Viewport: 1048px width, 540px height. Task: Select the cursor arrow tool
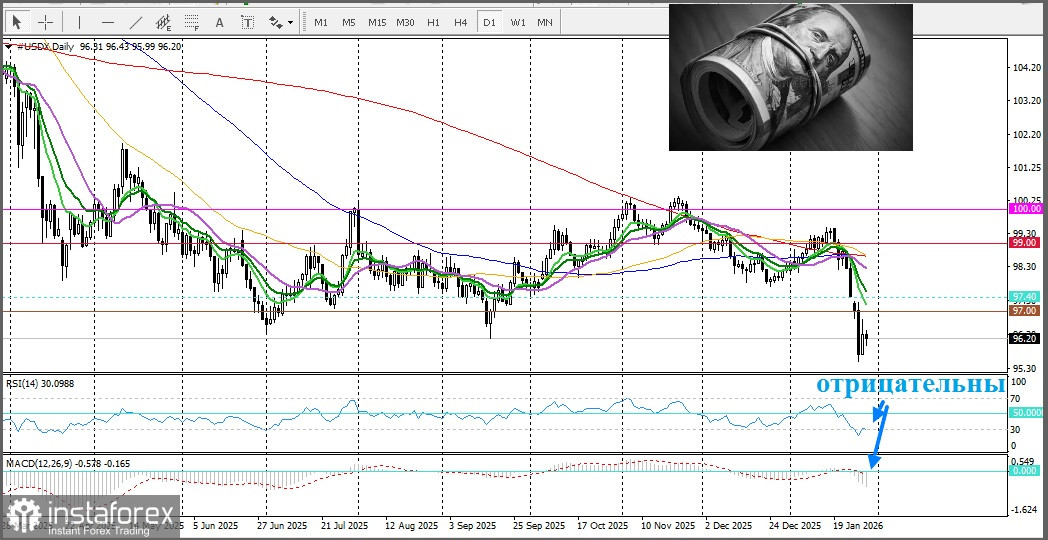(x=18, y=22)
